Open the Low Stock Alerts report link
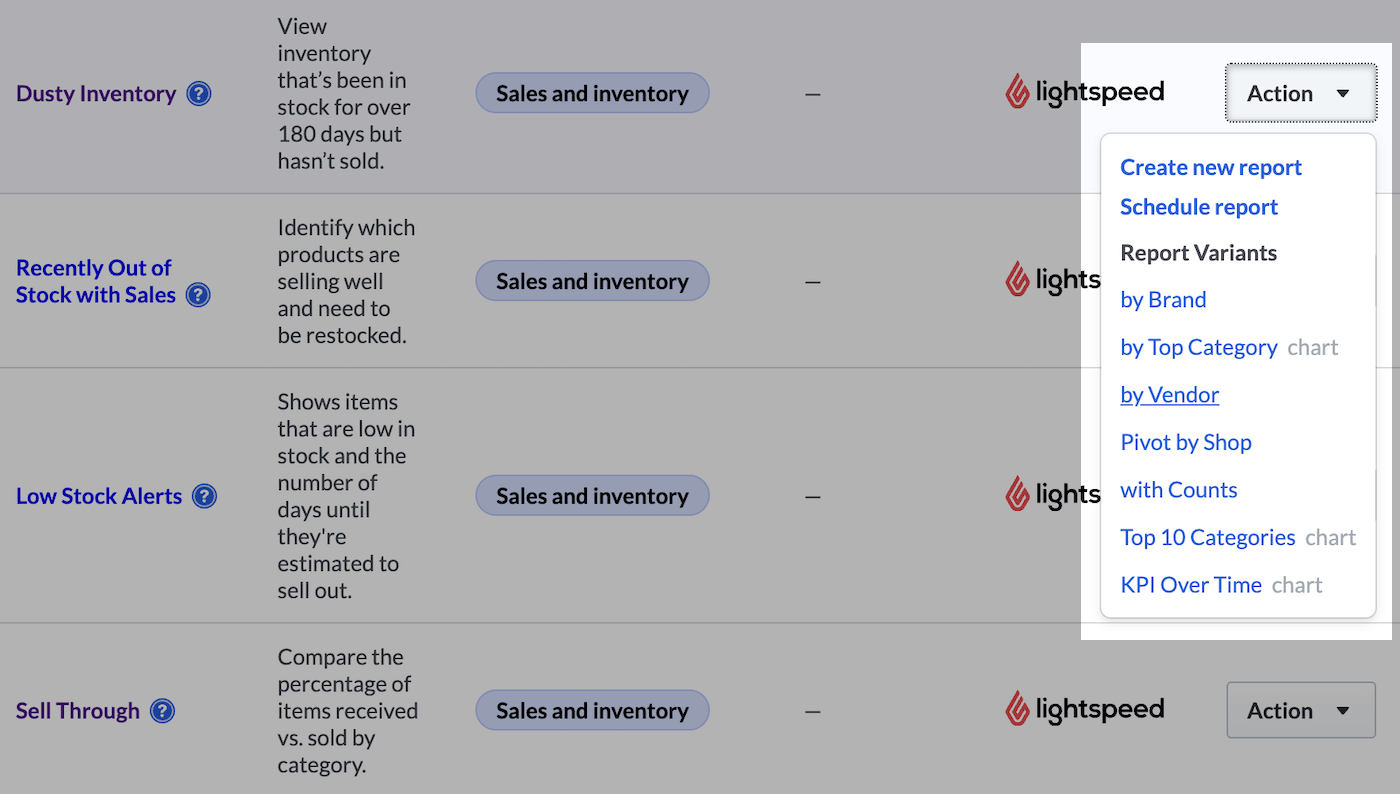Viewport: 1400px width, 794px height. tap(99, 496)
